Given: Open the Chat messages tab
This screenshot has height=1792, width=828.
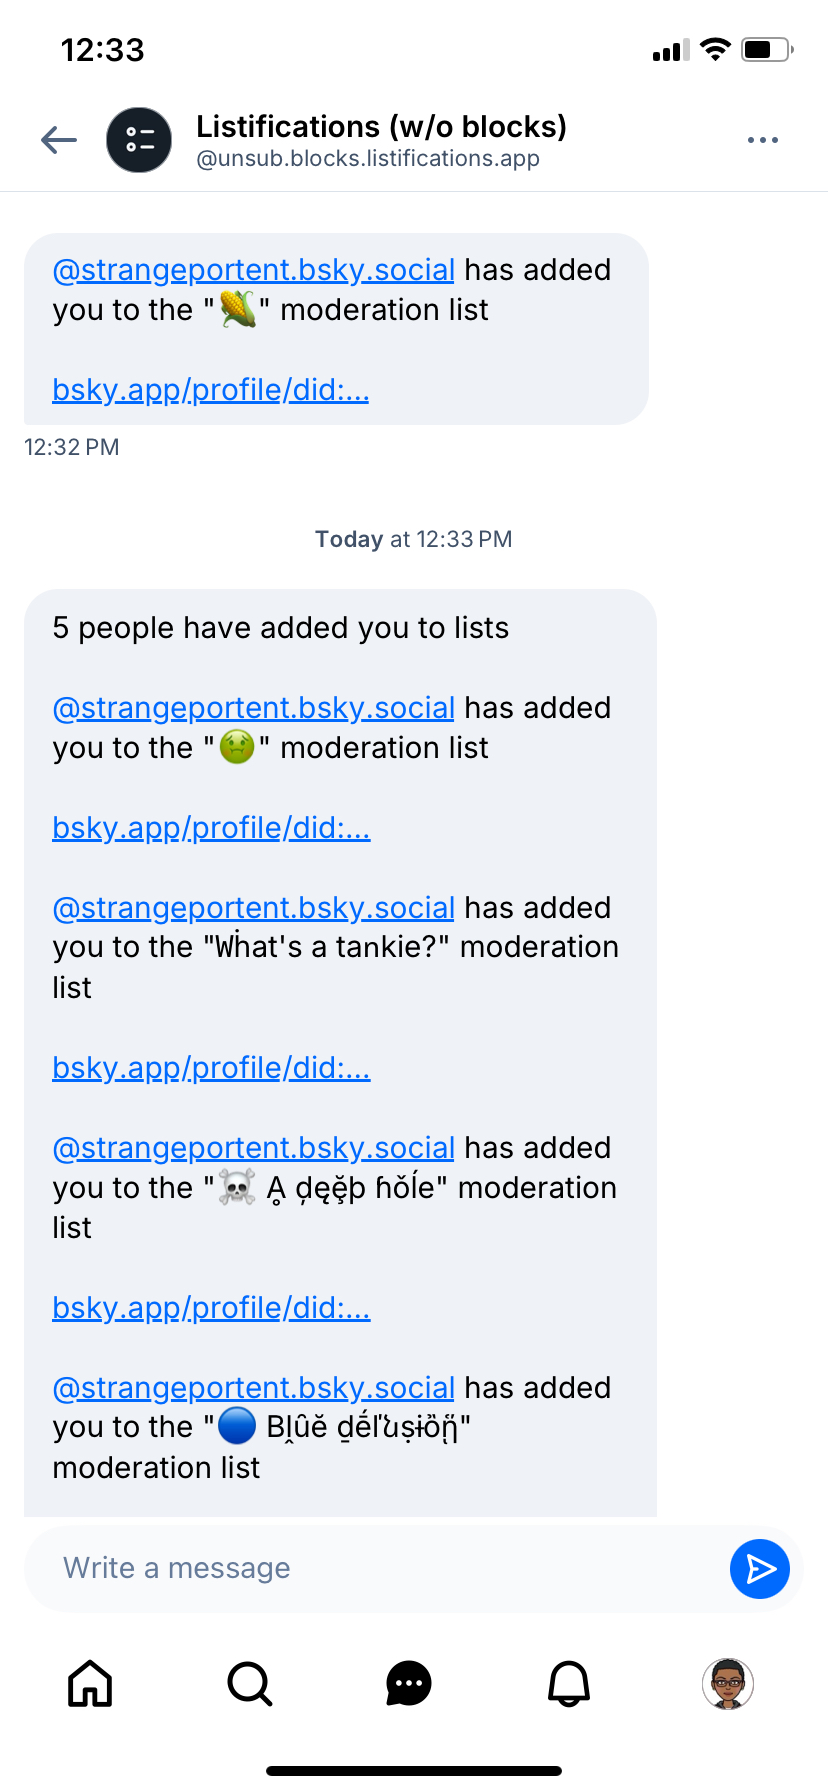Looking at the screenshot, I should (409, 1683).
